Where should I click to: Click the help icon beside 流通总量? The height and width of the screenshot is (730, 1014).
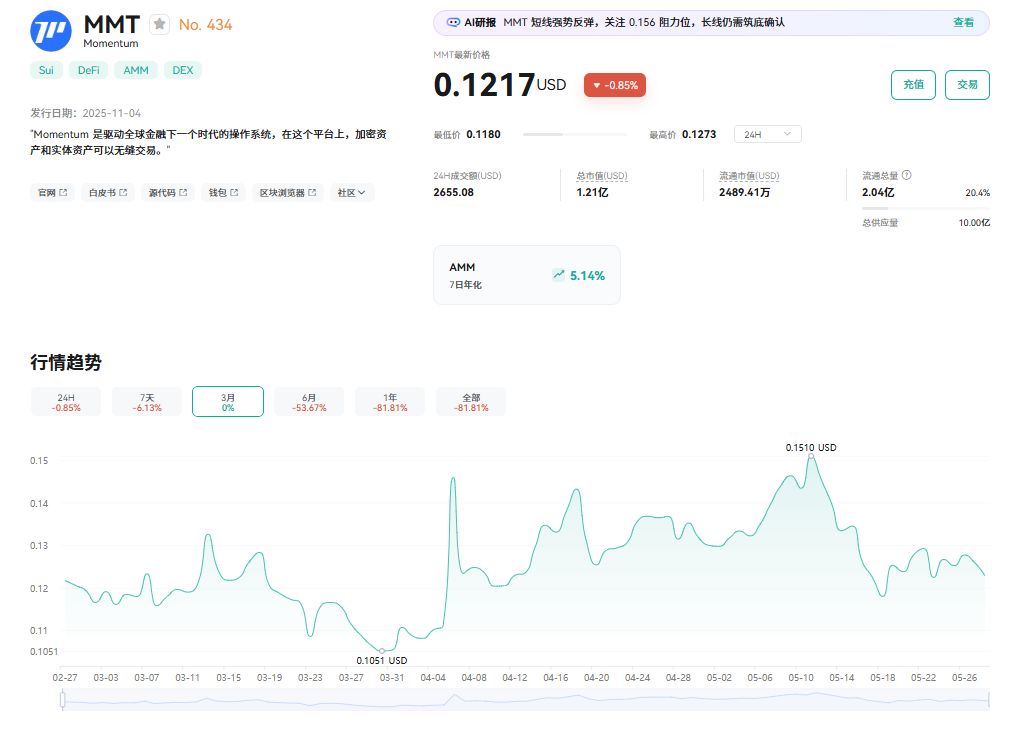(907, 175)
